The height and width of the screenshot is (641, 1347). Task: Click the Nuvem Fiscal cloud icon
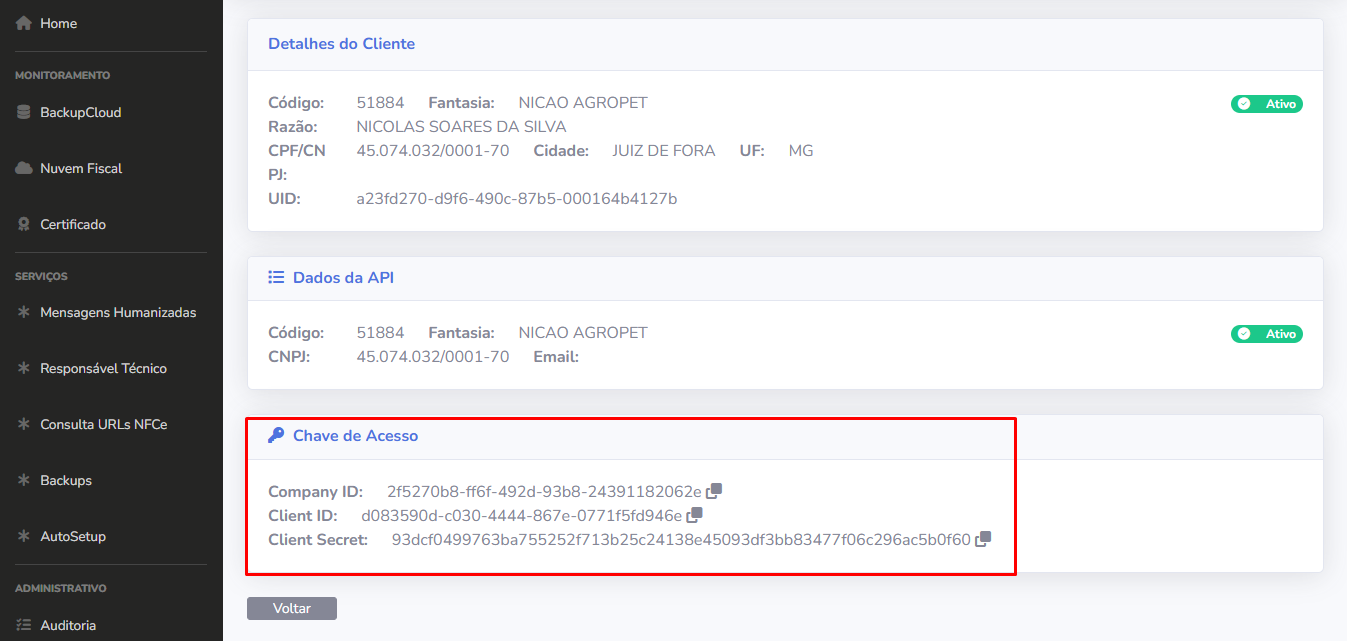pos(24,169)
